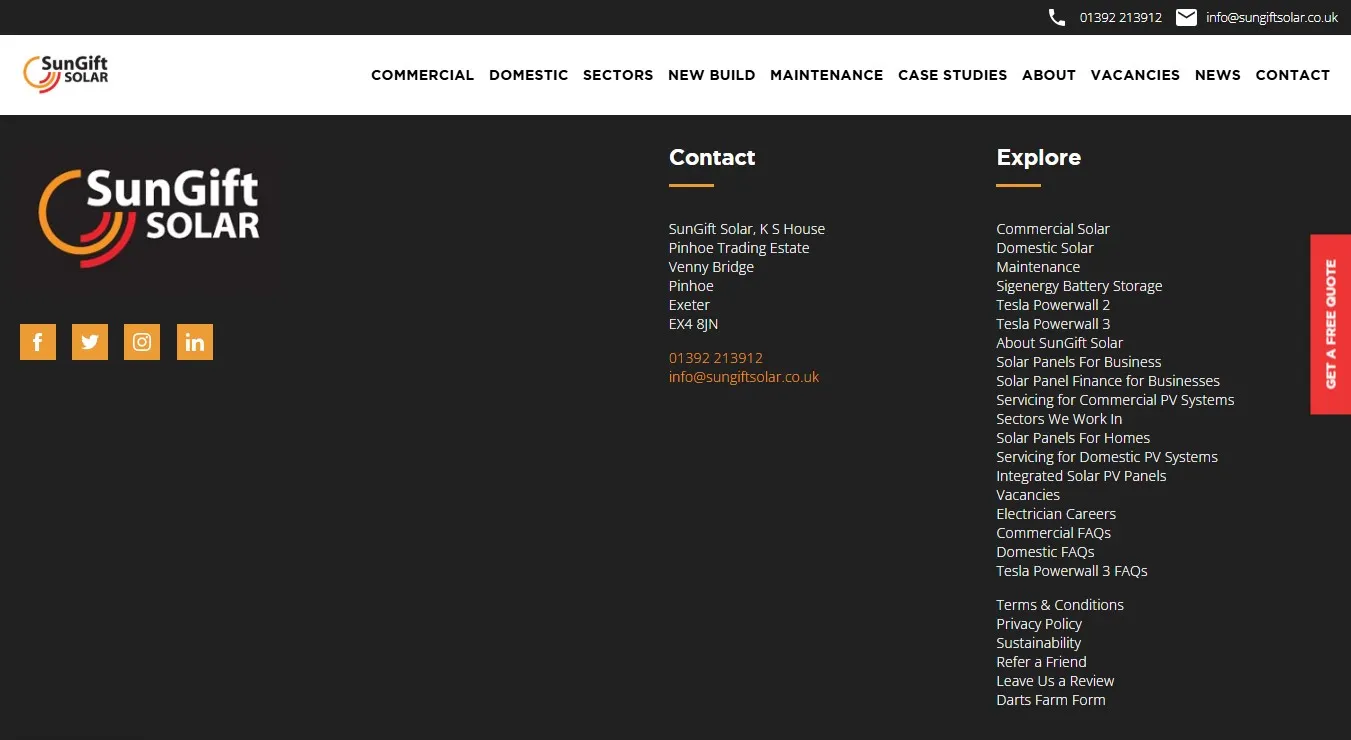Image resolution: width=1351 pixels, height=740 pixels.
Task: Open Servicing for Domestic PV Systems
Action: 1107,457
